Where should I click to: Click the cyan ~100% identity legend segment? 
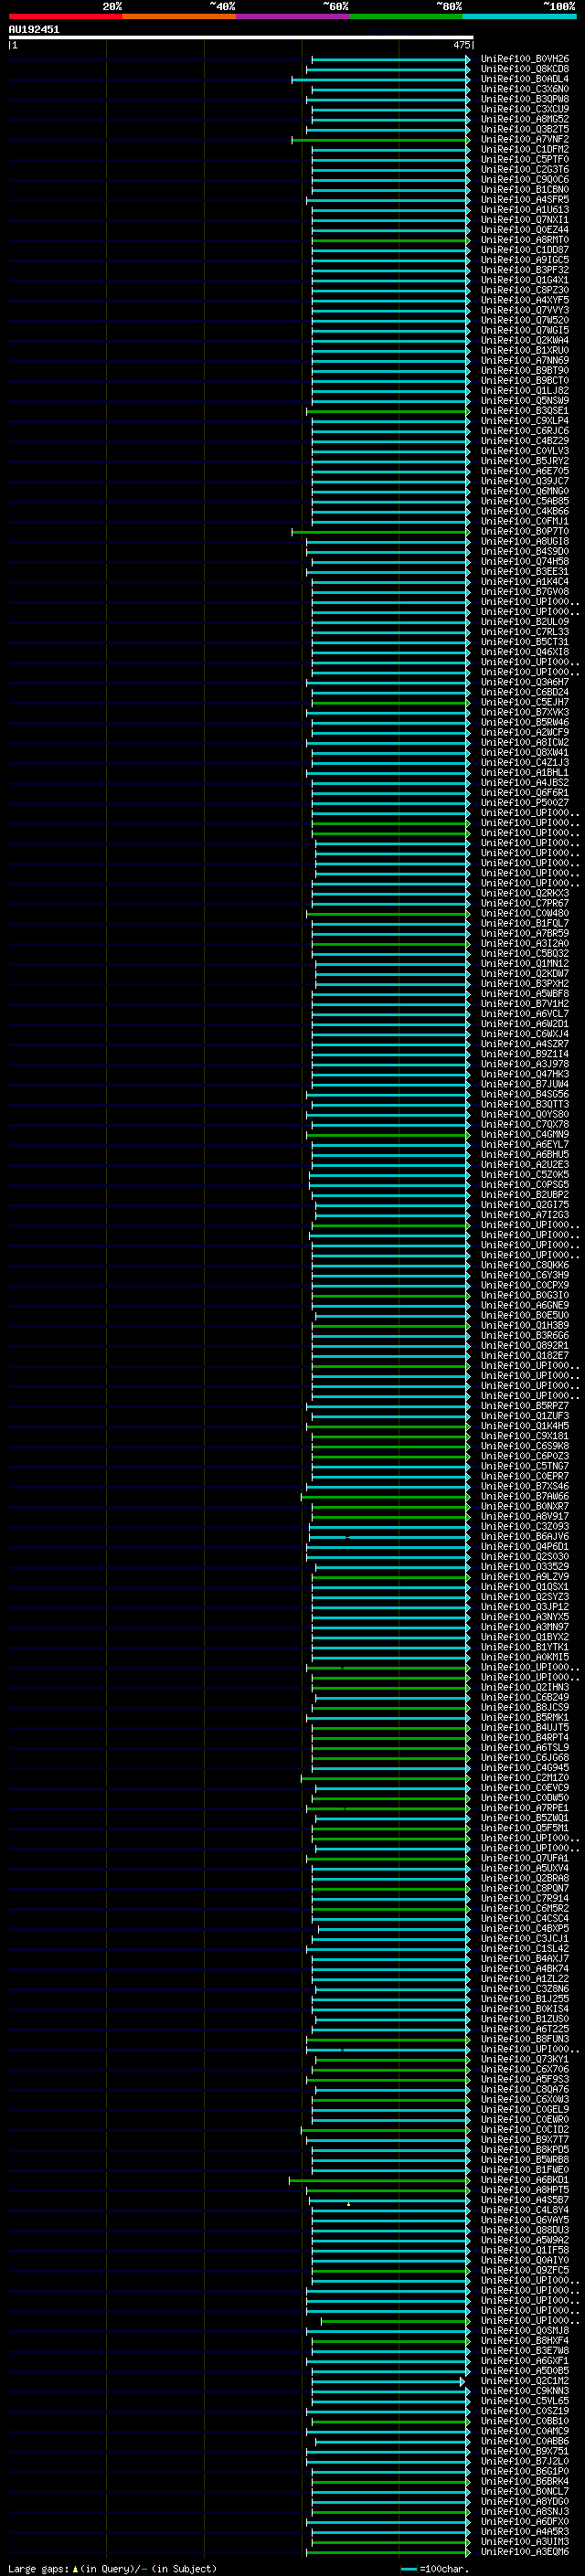tap(520, 16)
